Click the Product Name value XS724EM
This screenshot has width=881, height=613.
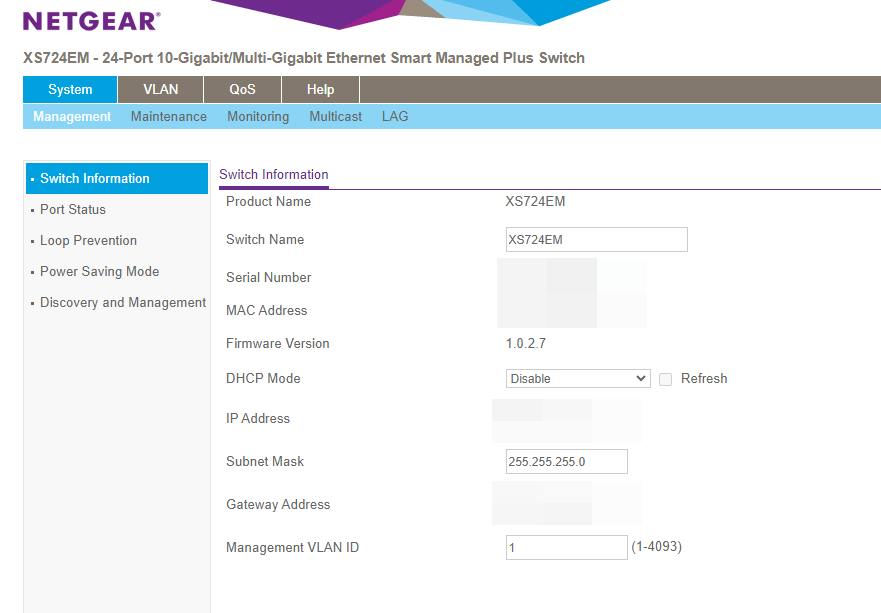pyautogui.click(x=535, y=201)
